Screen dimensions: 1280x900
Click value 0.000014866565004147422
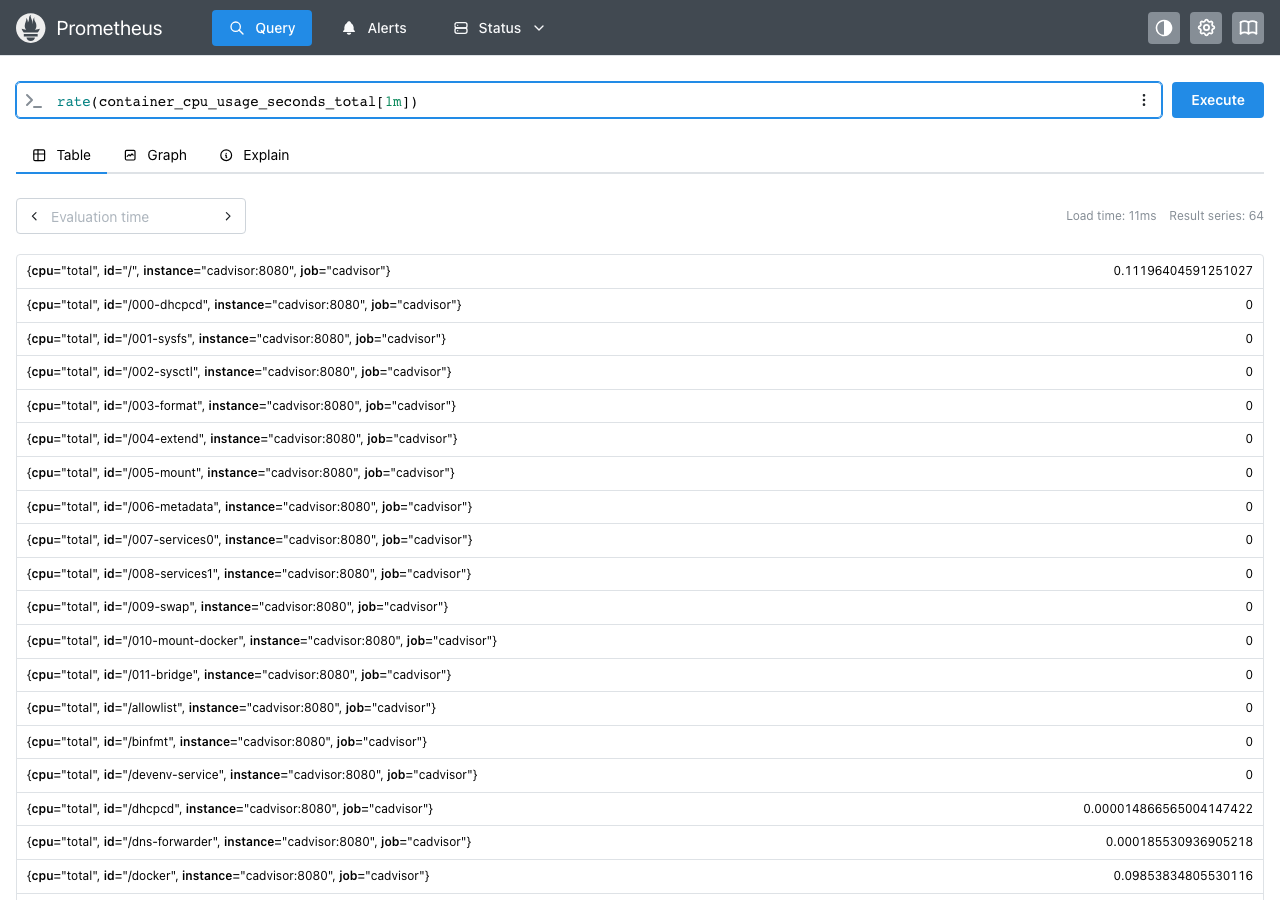point(1168,808)
